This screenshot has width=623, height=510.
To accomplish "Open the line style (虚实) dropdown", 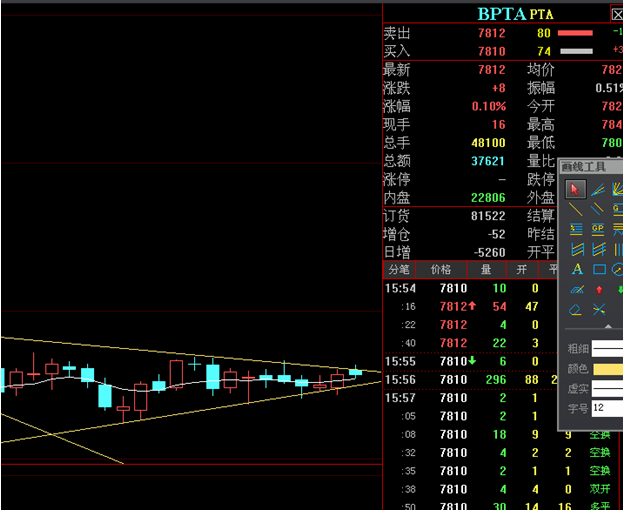I will pyautogui.click(x=607, y=389).
